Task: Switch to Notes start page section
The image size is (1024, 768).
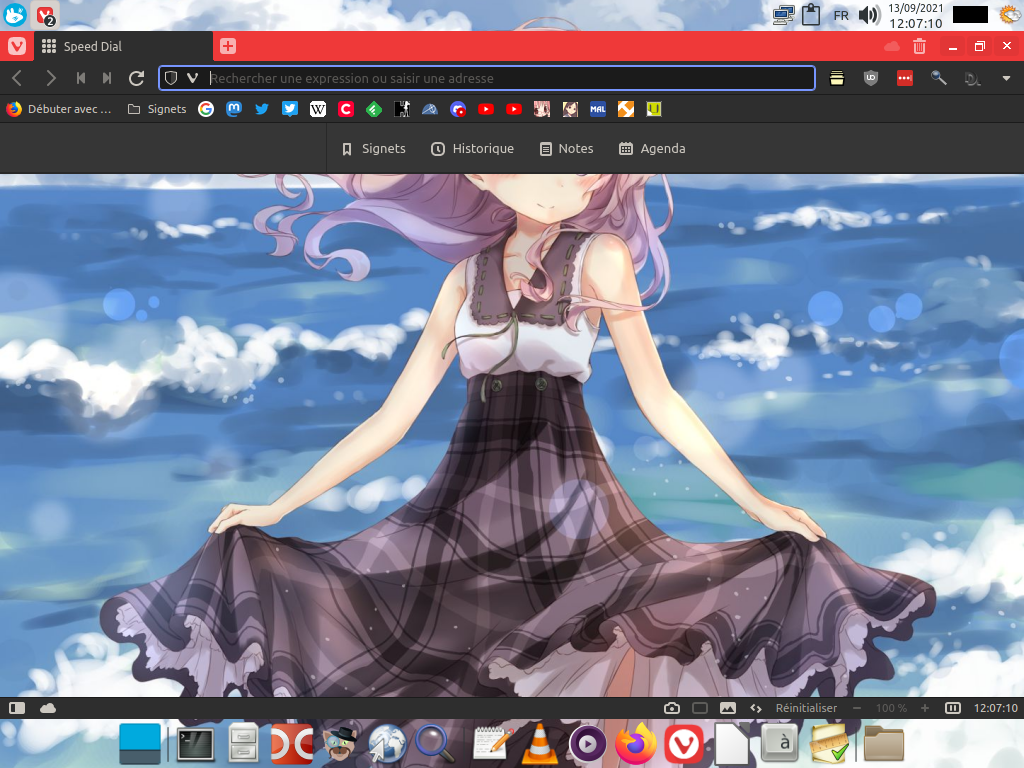Action: (x=566, y=149)
